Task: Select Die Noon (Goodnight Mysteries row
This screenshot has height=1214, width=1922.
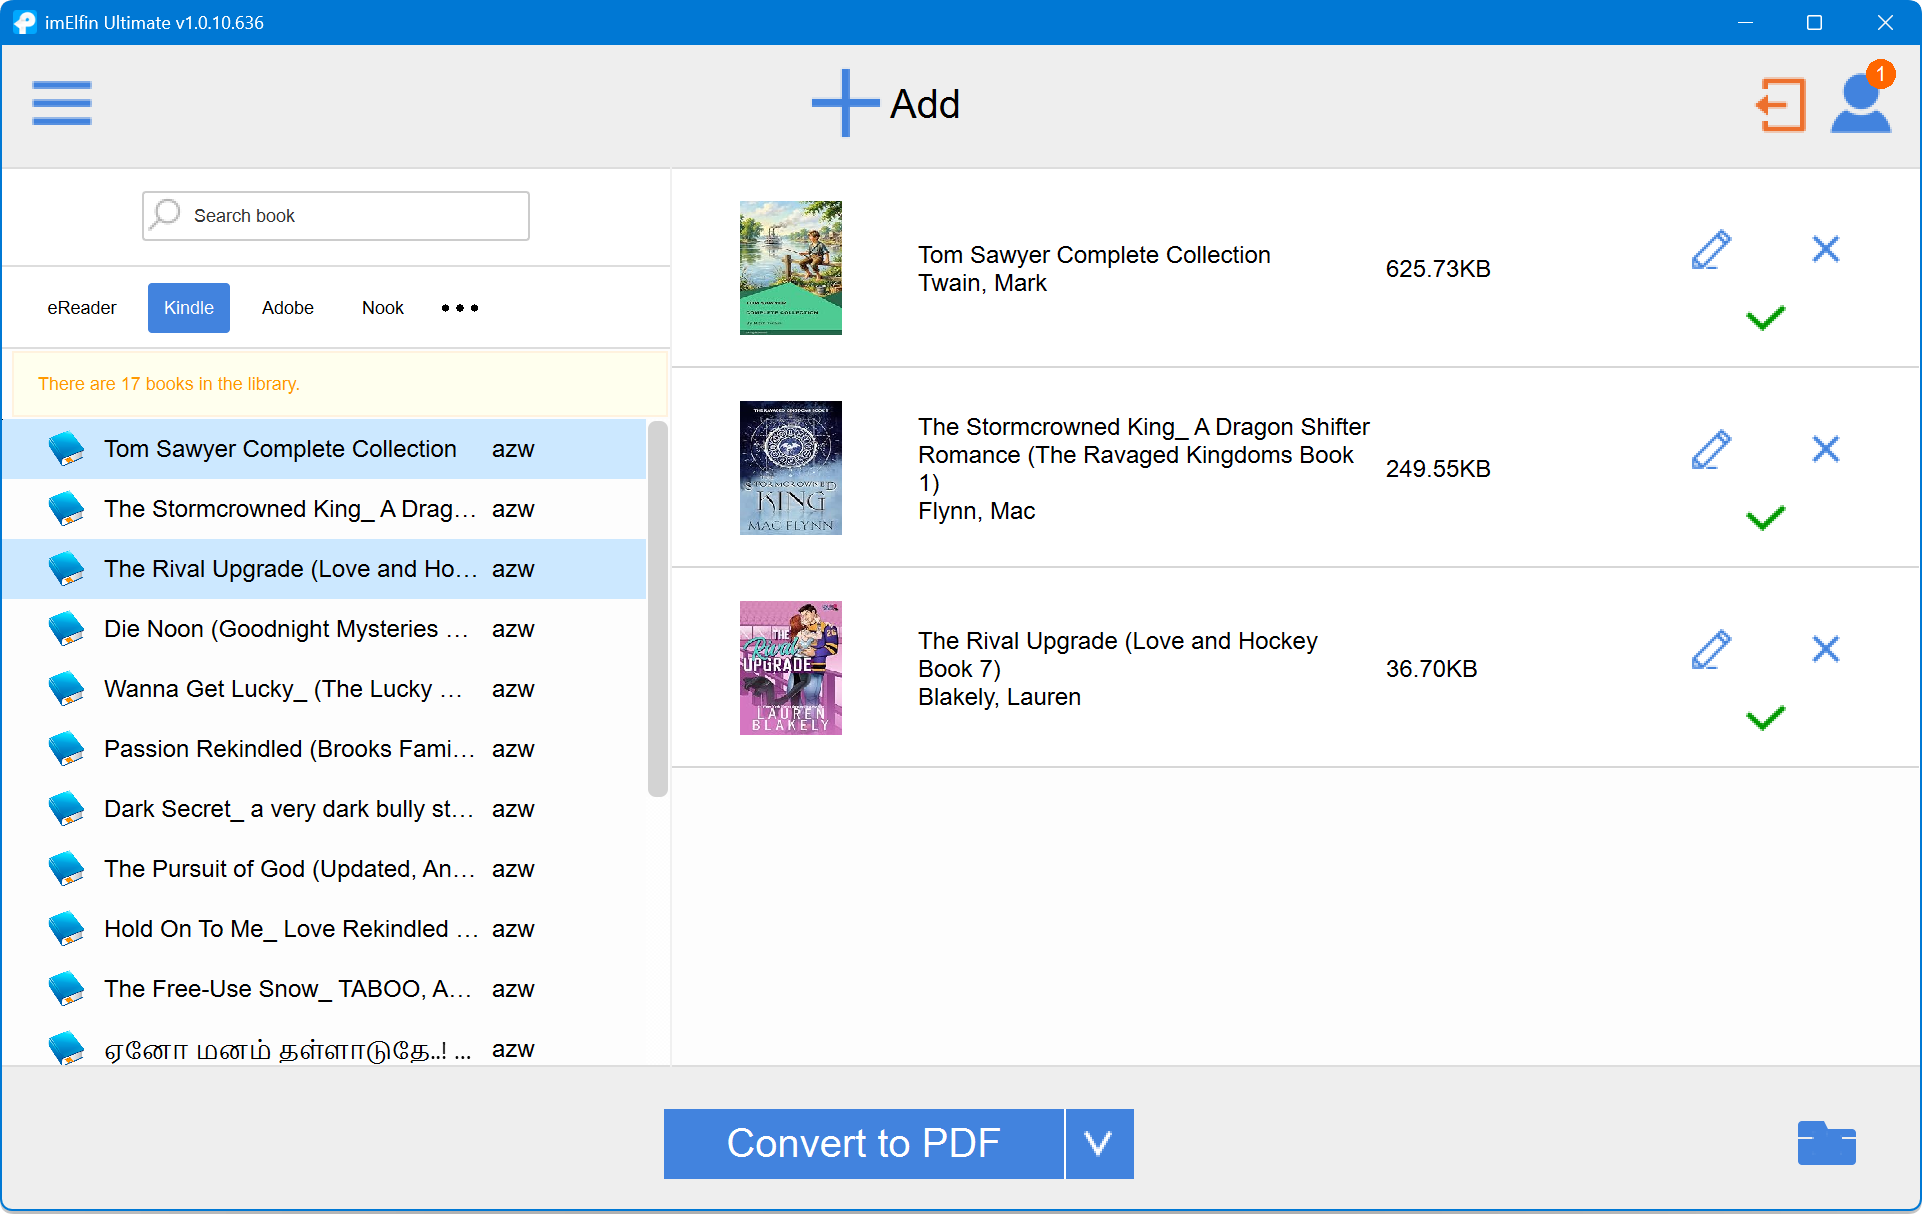Action: click(324, 629)
